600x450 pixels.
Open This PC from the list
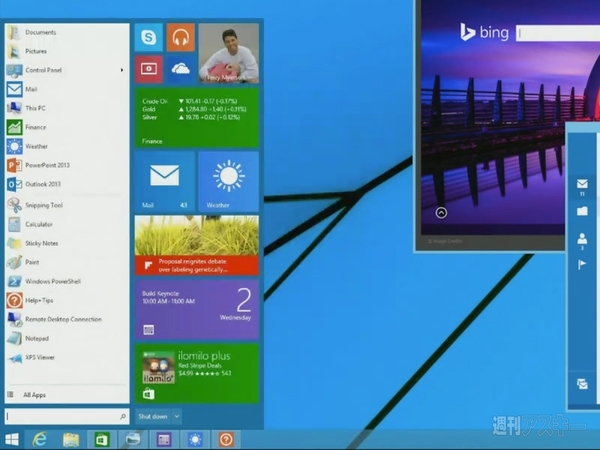point(67,108)
